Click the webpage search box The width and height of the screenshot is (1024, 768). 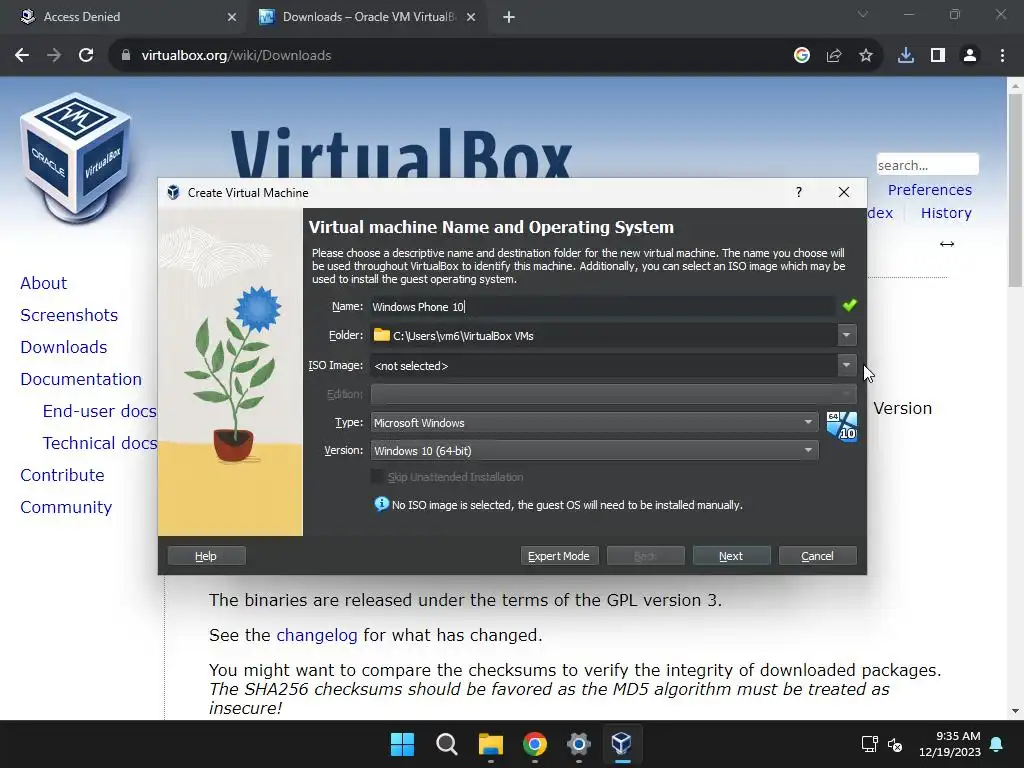[927, 165]
